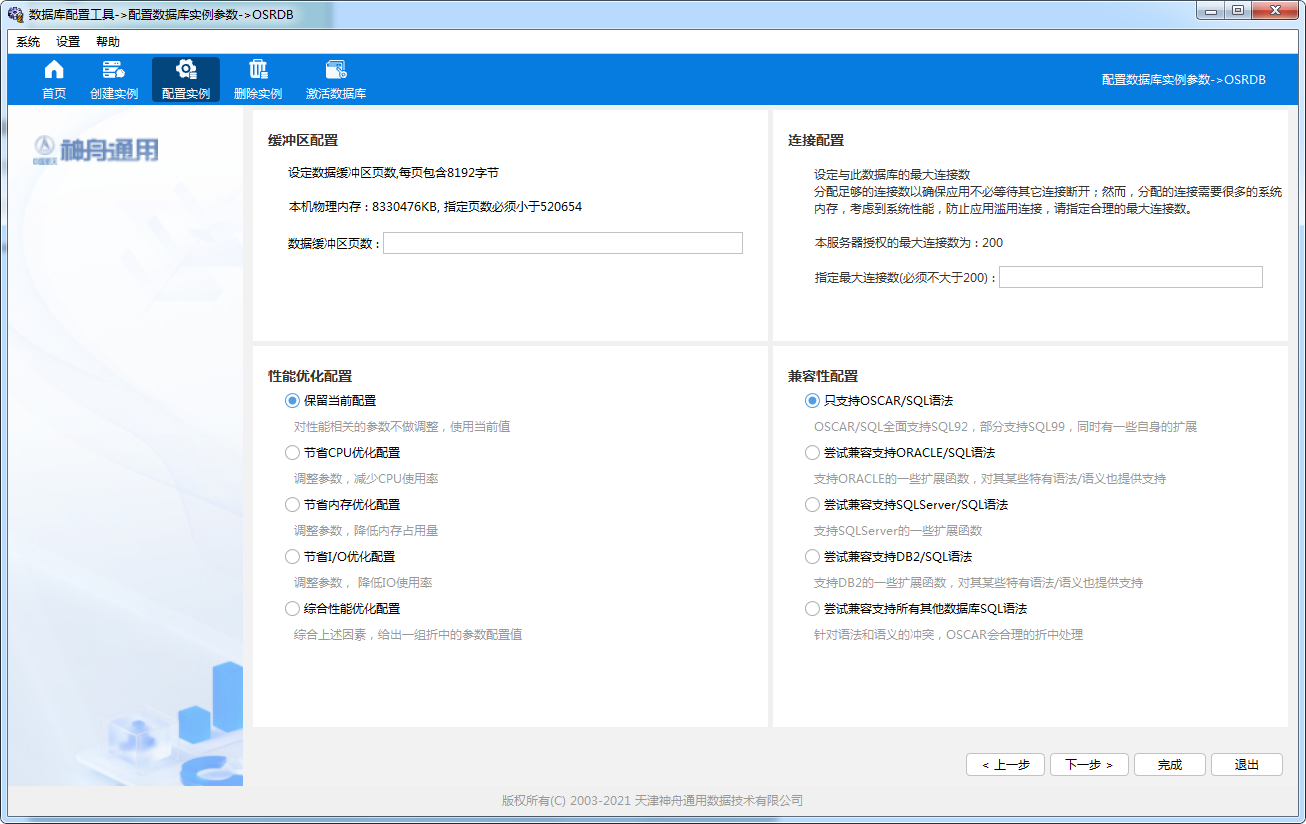This screenshot has width=1306, height=824.
Task: Open the 帮助 menu
Action: tap(108, 42)
